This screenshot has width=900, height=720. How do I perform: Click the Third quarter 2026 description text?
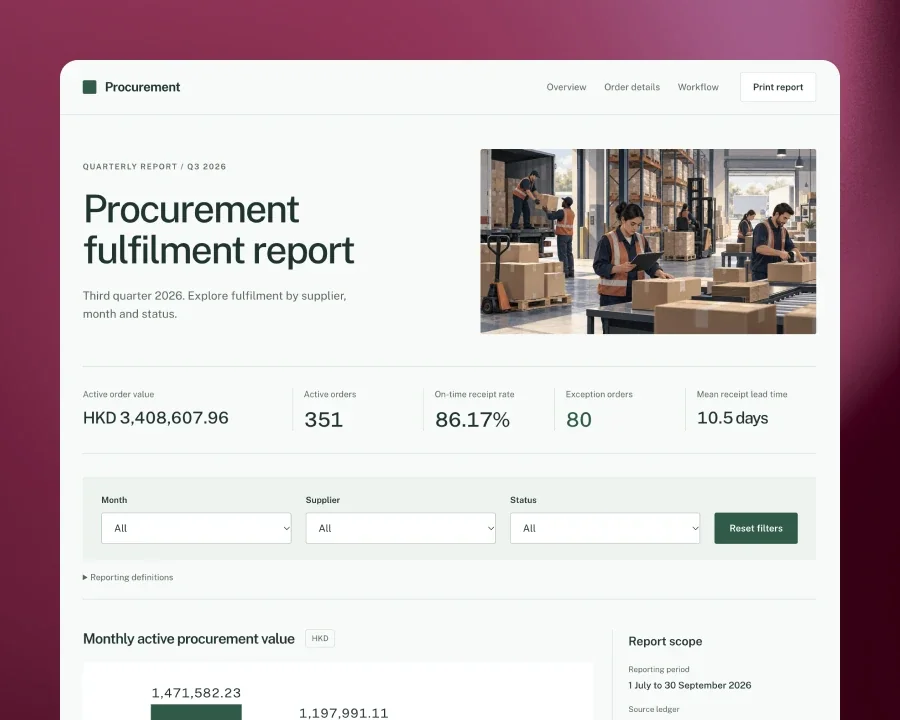pos(215,304)
